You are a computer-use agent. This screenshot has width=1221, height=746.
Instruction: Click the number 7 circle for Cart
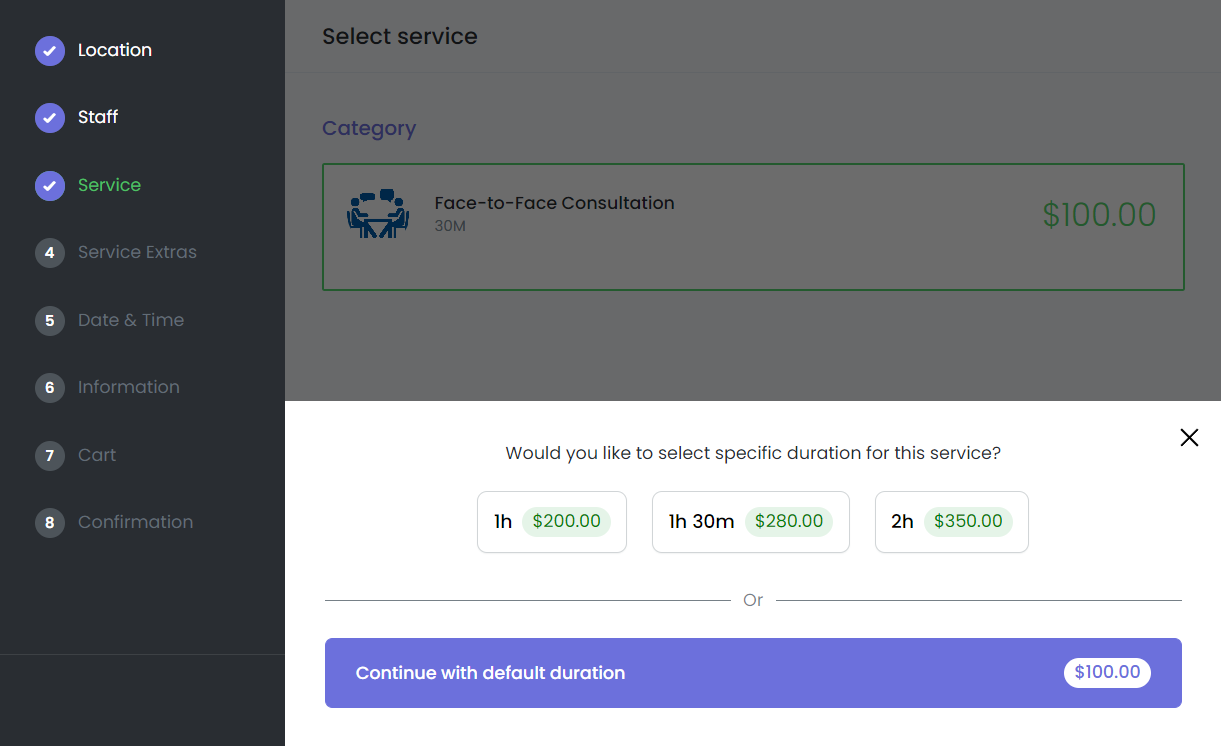pos(49,455)
